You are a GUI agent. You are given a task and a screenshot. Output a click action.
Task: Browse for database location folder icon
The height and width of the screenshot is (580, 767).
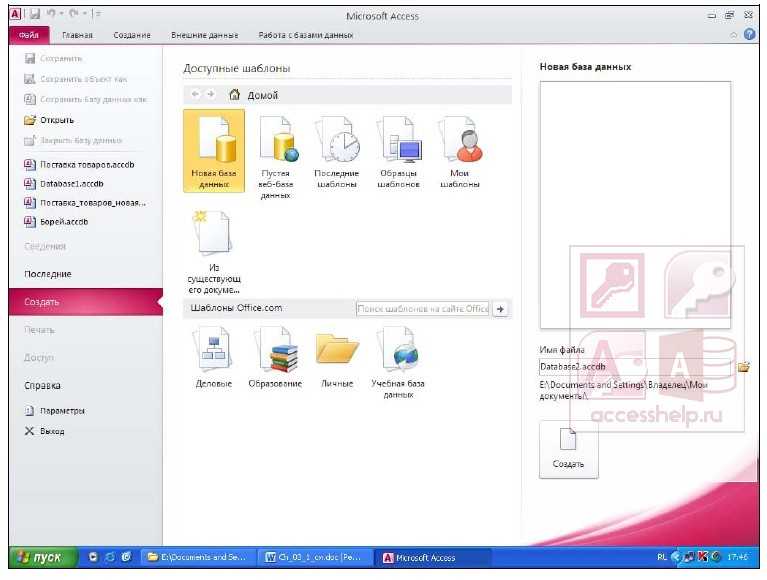[x=744, y=366]
